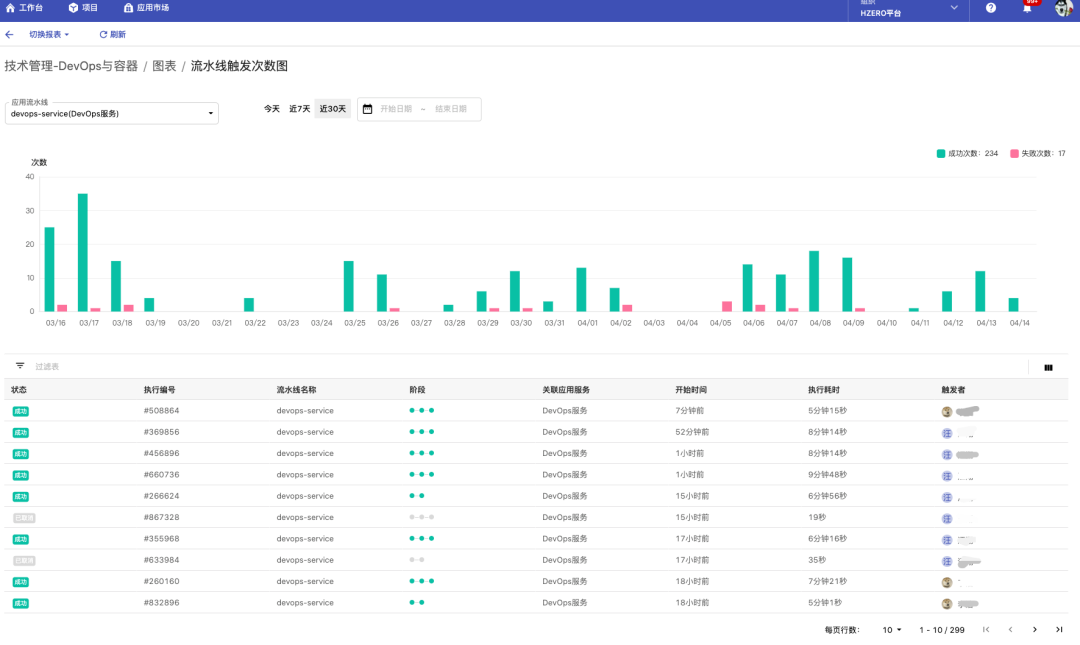Open the notifications bell icon

(1027, 8)
